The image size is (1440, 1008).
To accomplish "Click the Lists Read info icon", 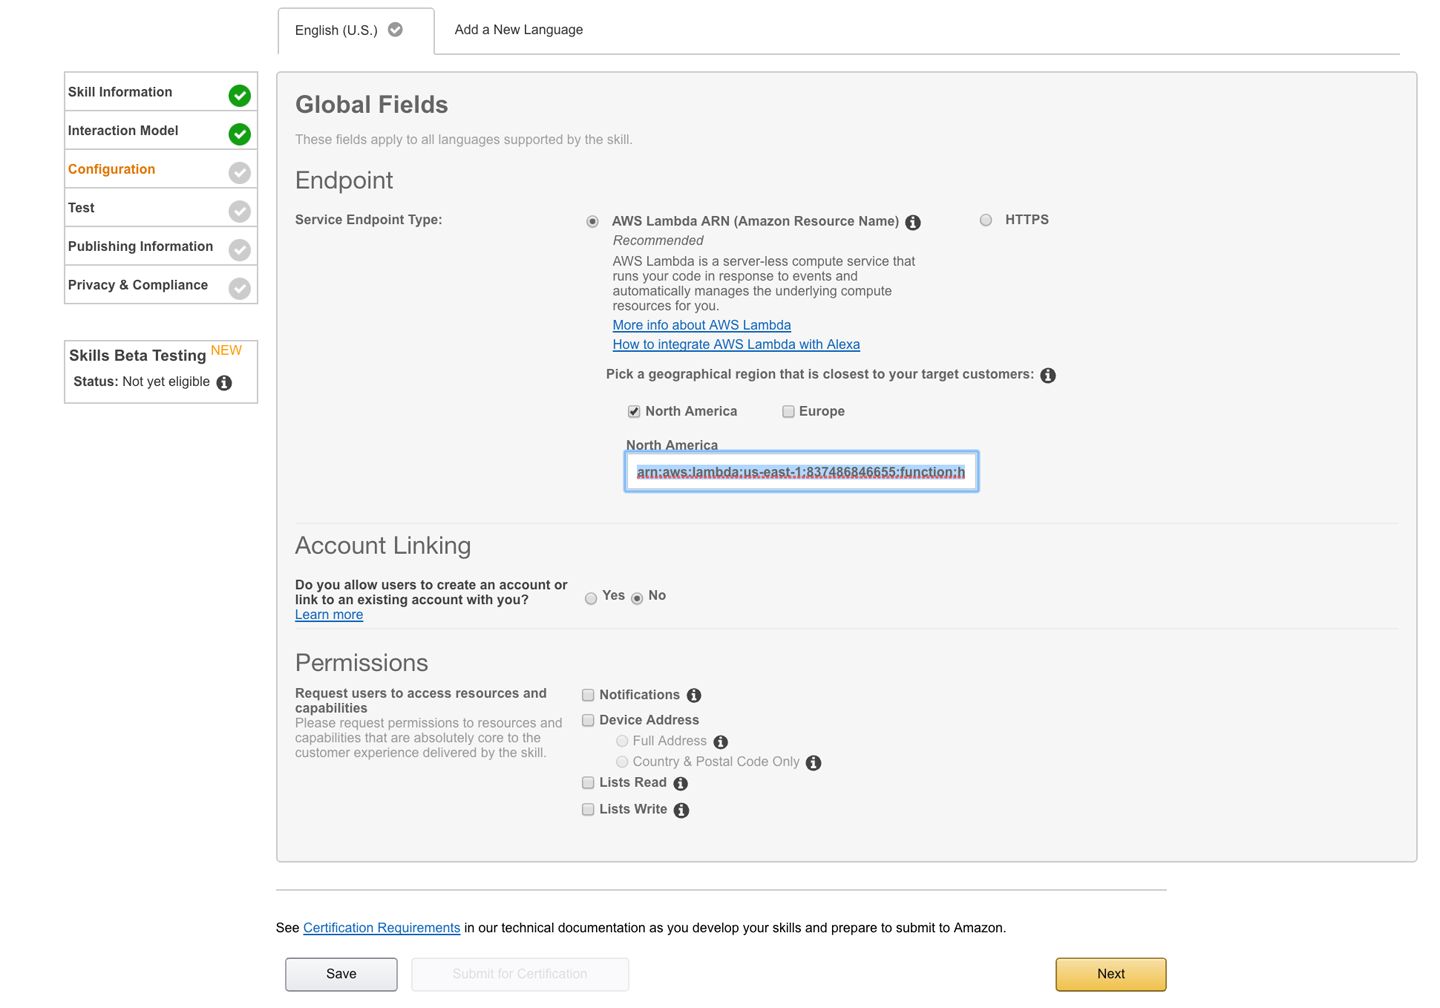I will pyautogui.click(x=681, y=784).
